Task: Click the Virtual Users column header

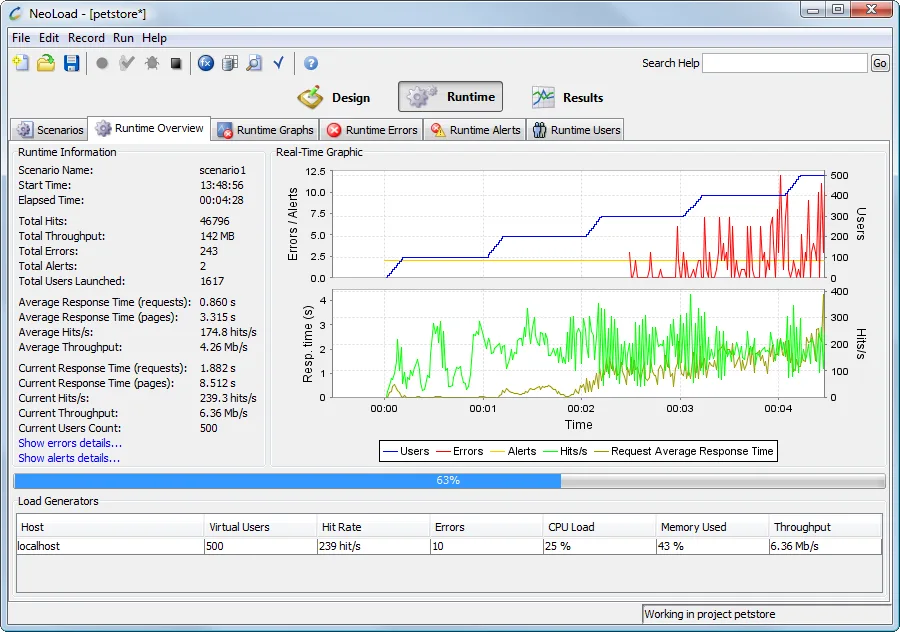Action: pyautogui.click(x=261, y=527)
